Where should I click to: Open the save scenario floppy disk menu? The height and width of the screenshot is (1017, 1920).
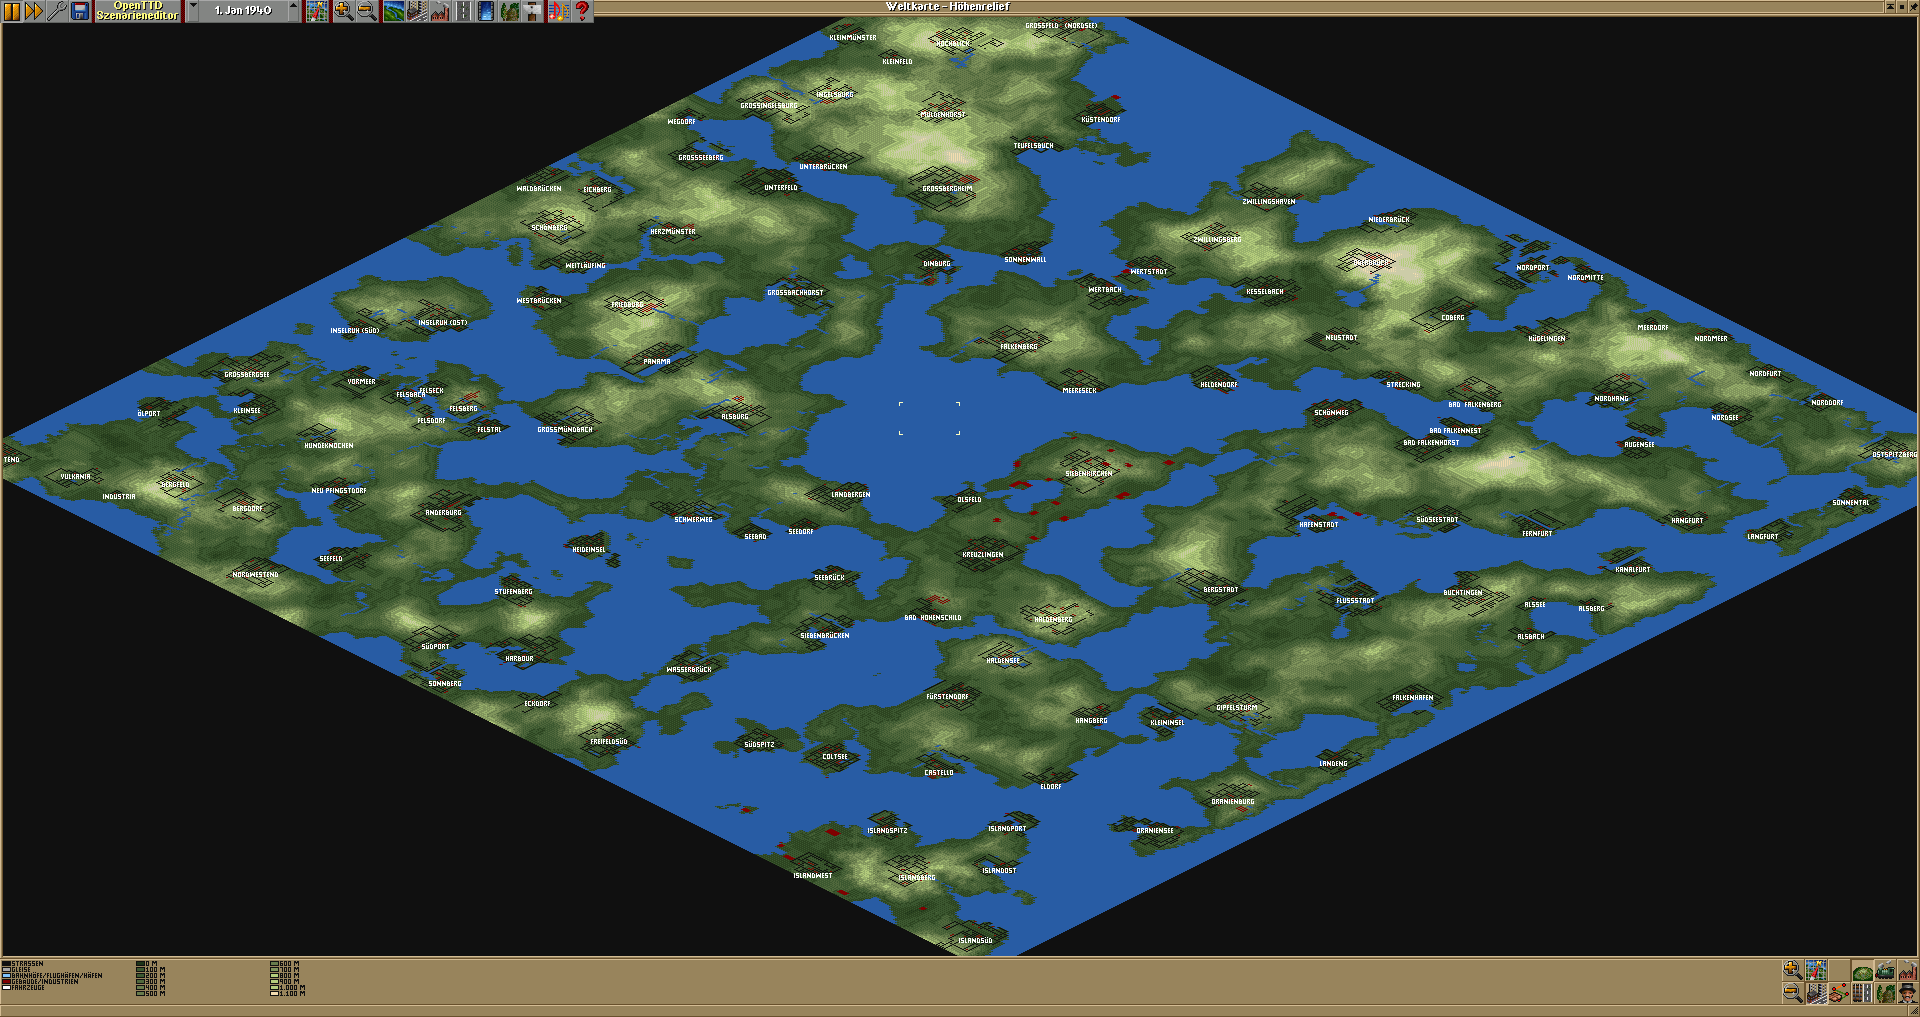(80, 11)
